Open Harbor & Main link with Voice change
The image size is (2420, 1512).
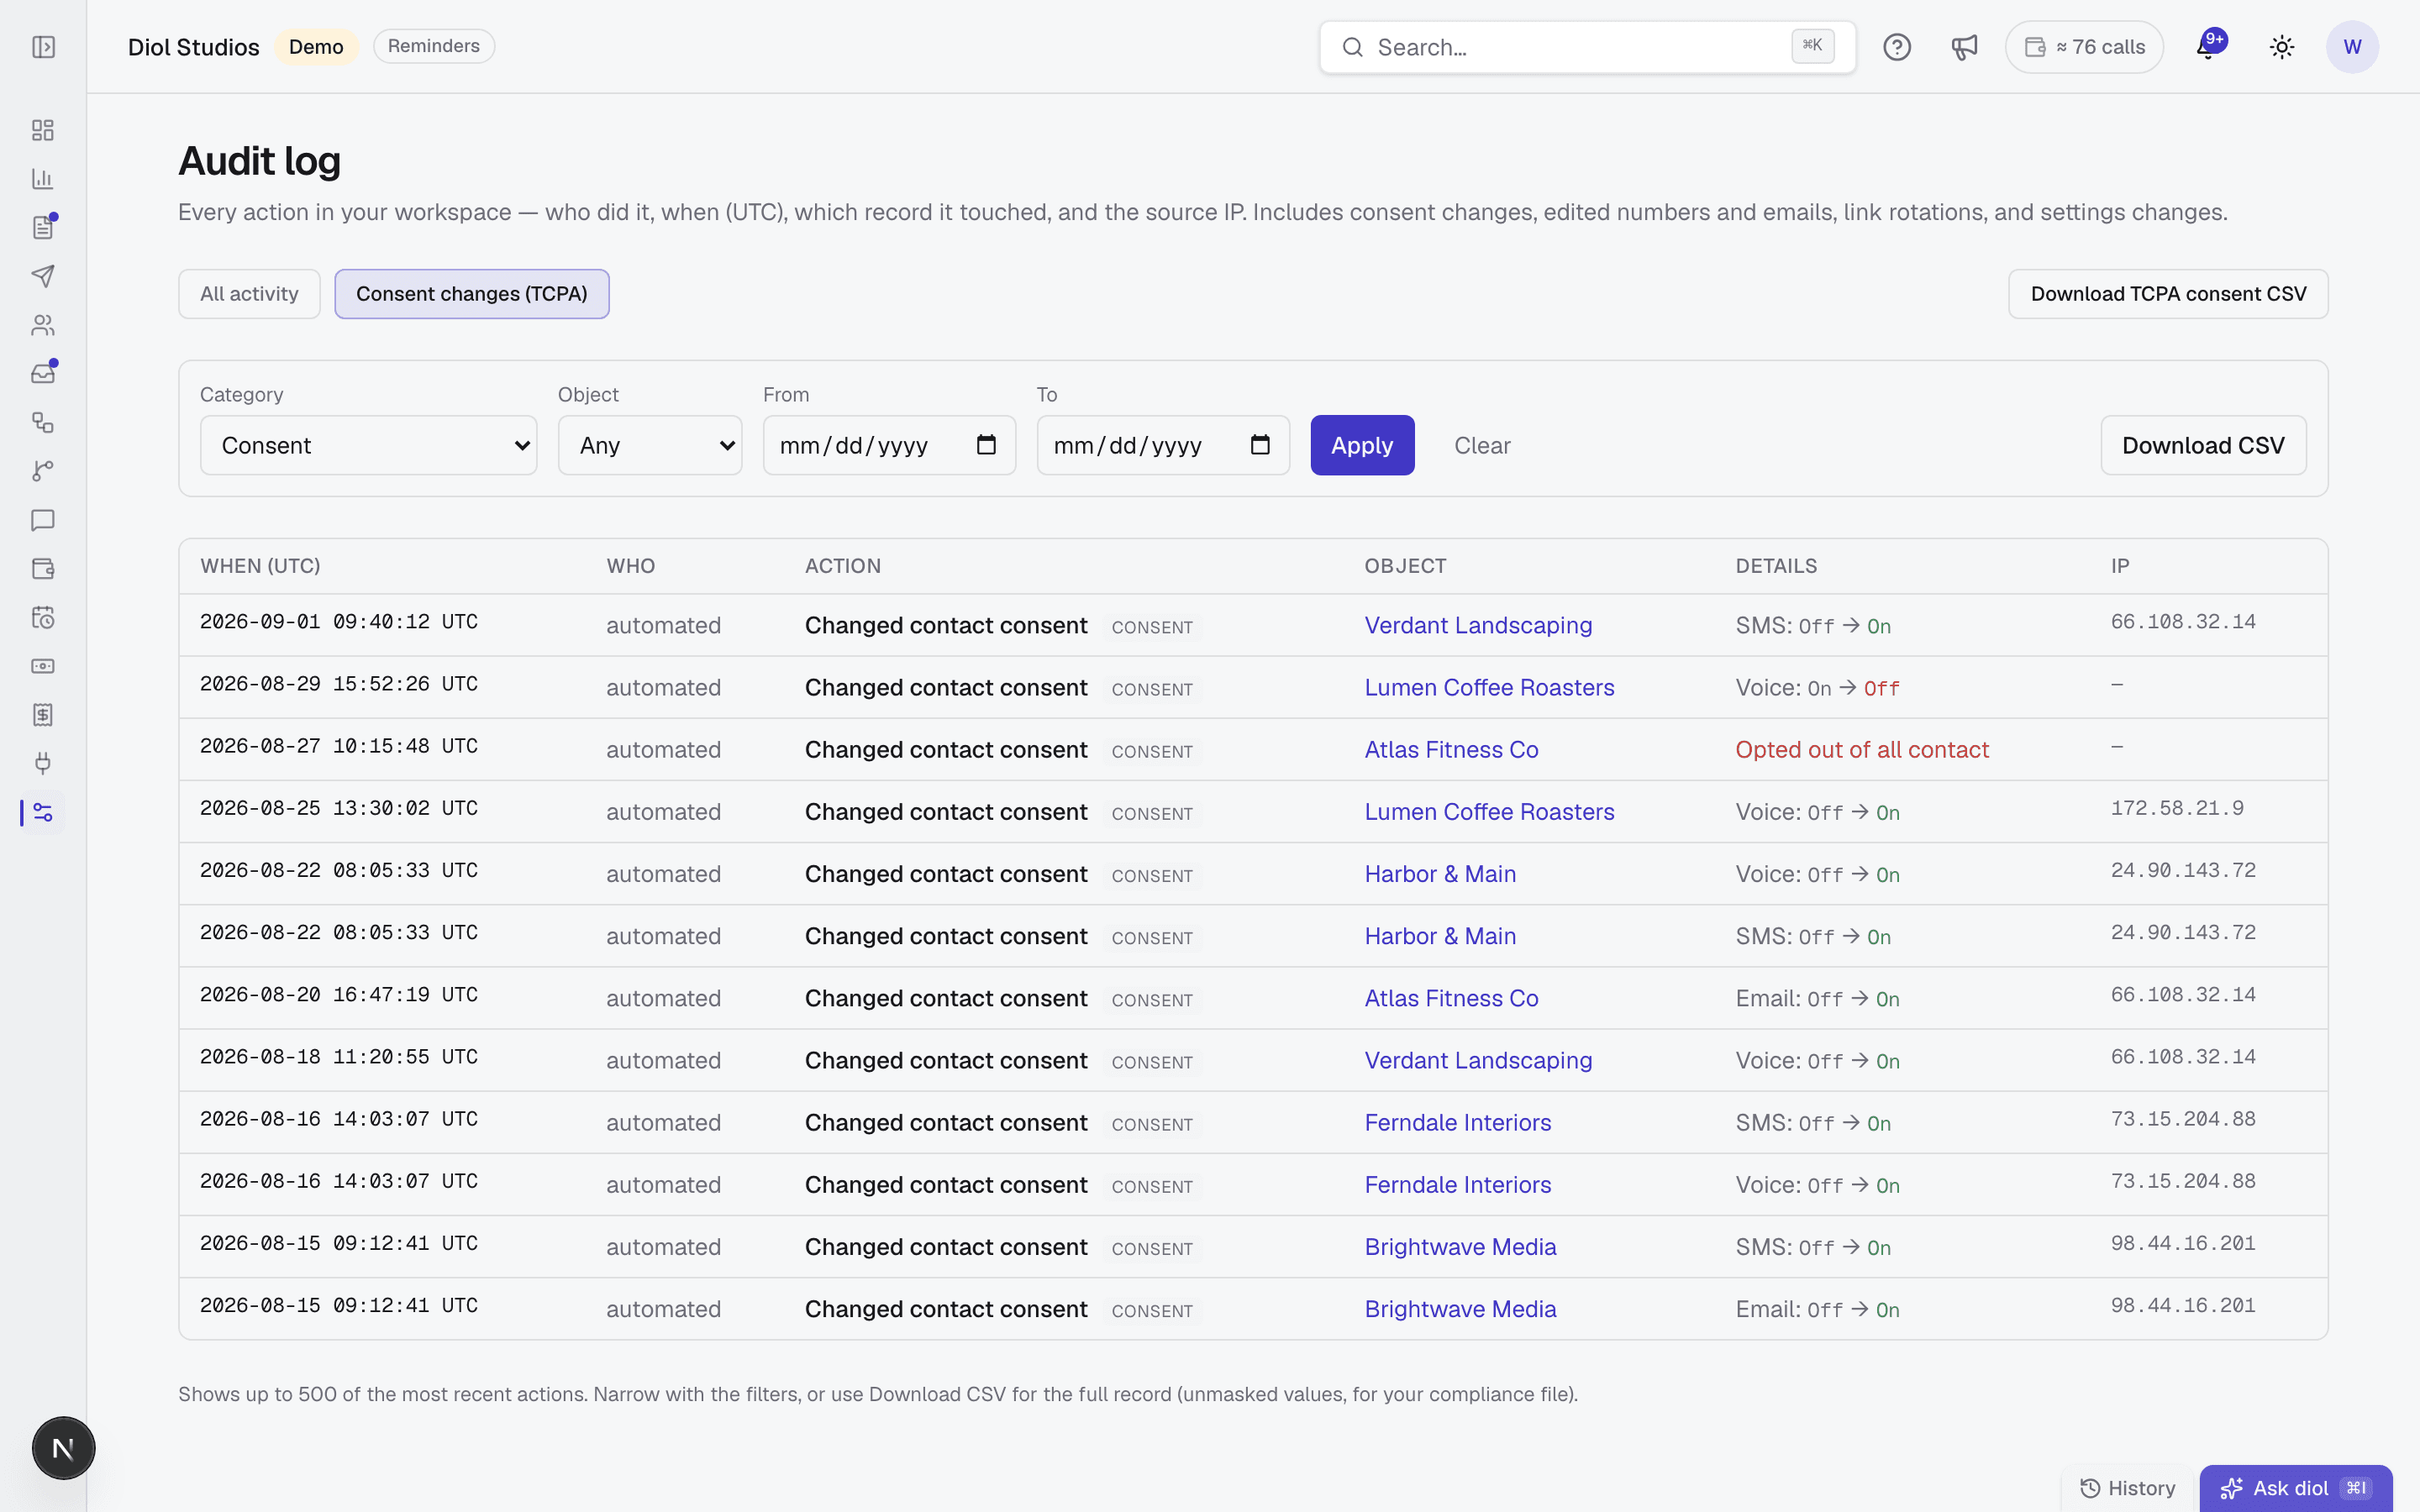tap(1440, 873)
